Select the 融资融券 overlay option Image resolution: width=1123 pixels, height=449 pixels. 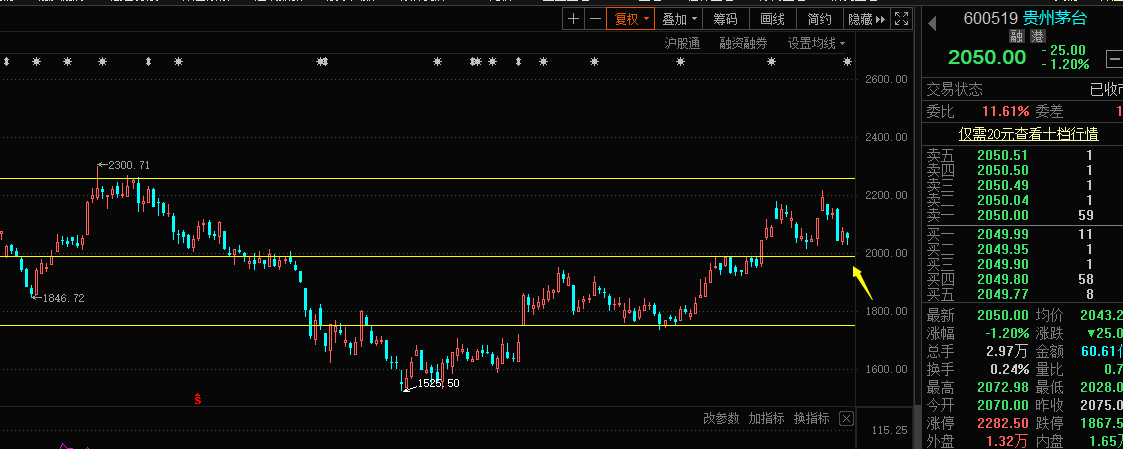click(743, 44)
